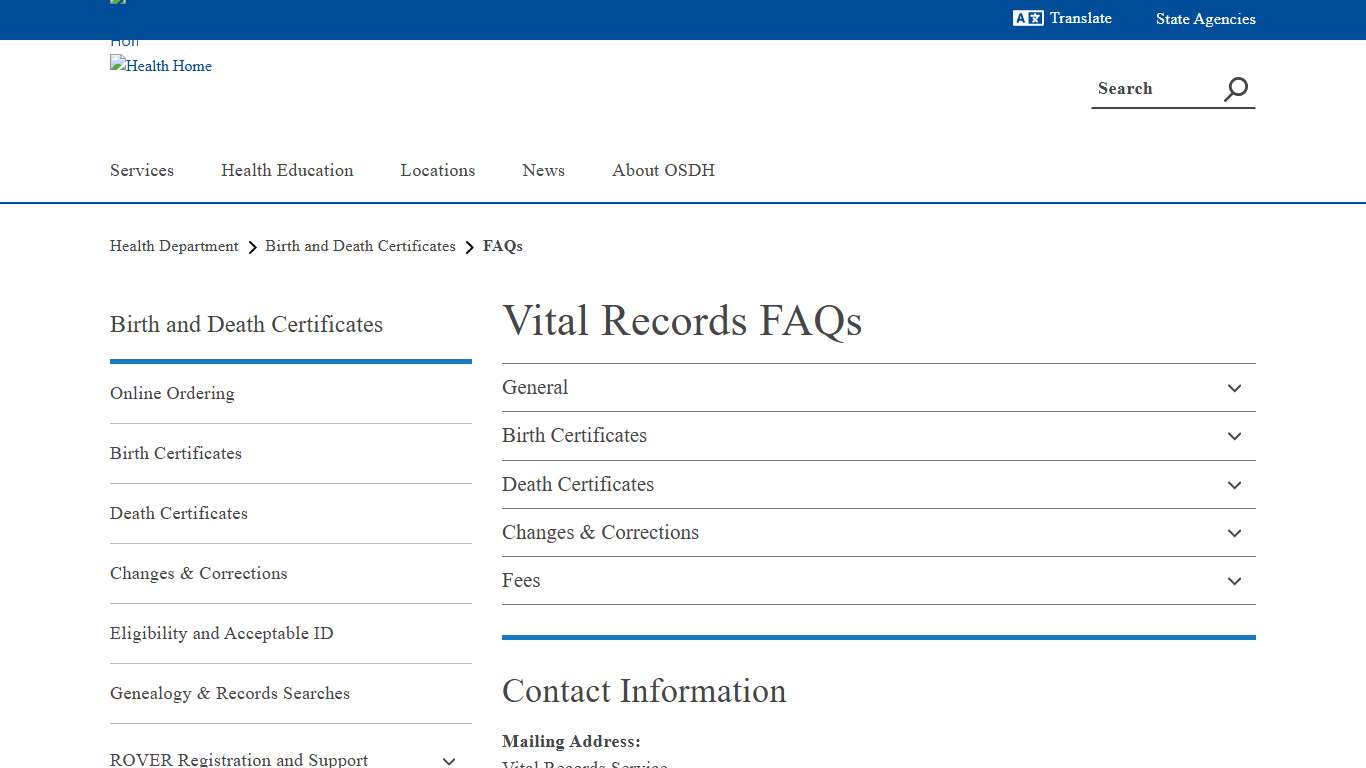Viewport: 1366px width, 768px height.
Task: Click the Eligibility and Acceptable ID link
Action: (221, 633)
